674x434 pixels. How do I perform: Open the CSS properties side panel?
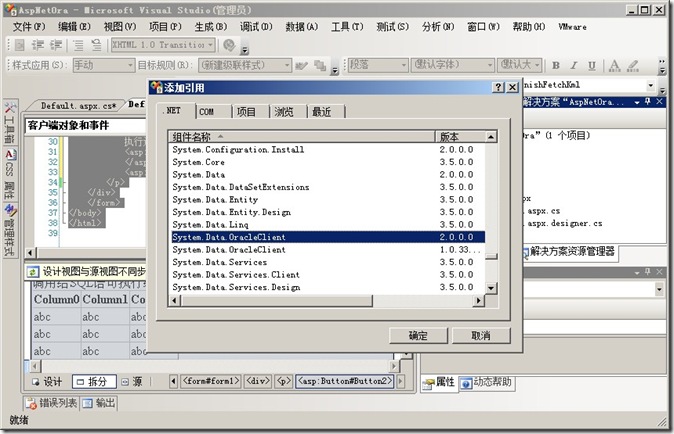(x=10, y=173)
